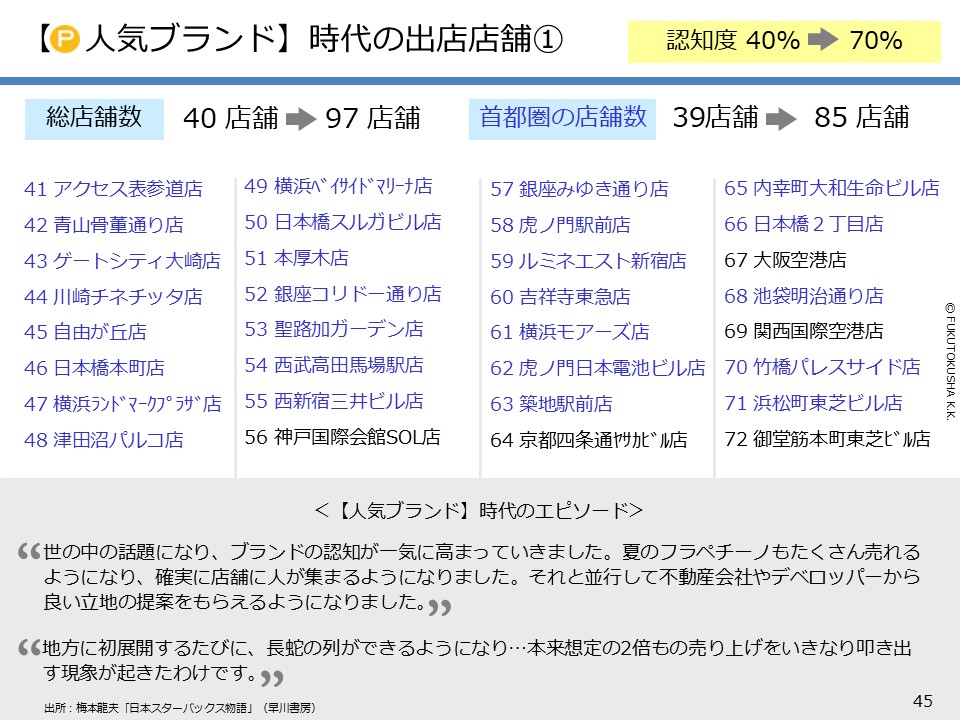Click the closing quote mark after なりました。
The width and height of the screenshot is (960, 720).
pyautogui.click(x=439, y=608)
